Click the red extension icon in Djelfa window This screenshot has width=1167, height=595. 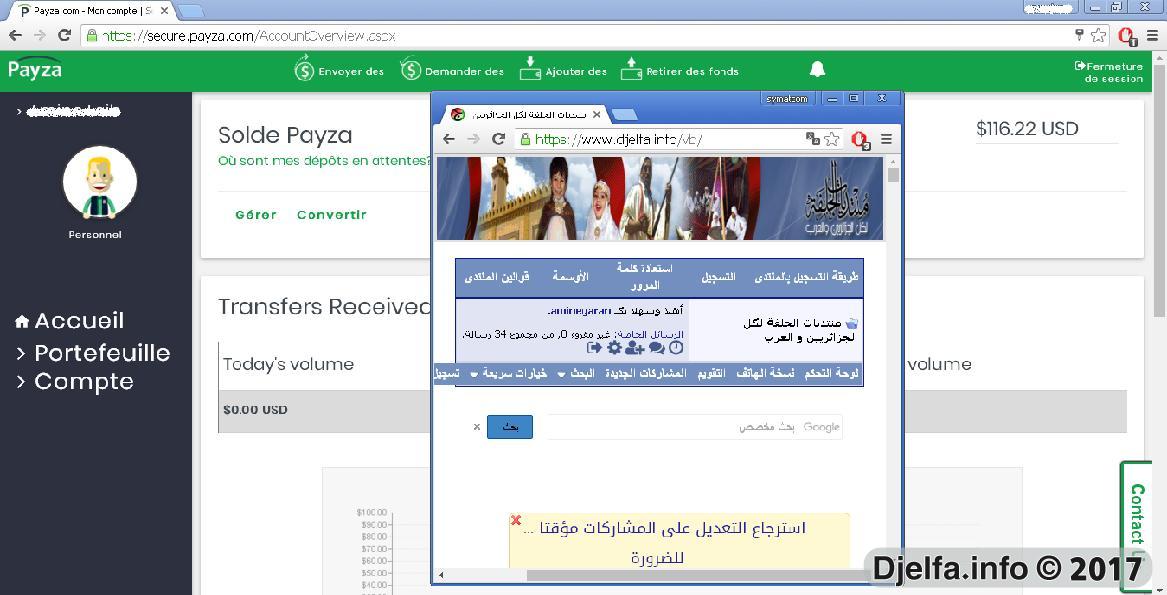860,139
